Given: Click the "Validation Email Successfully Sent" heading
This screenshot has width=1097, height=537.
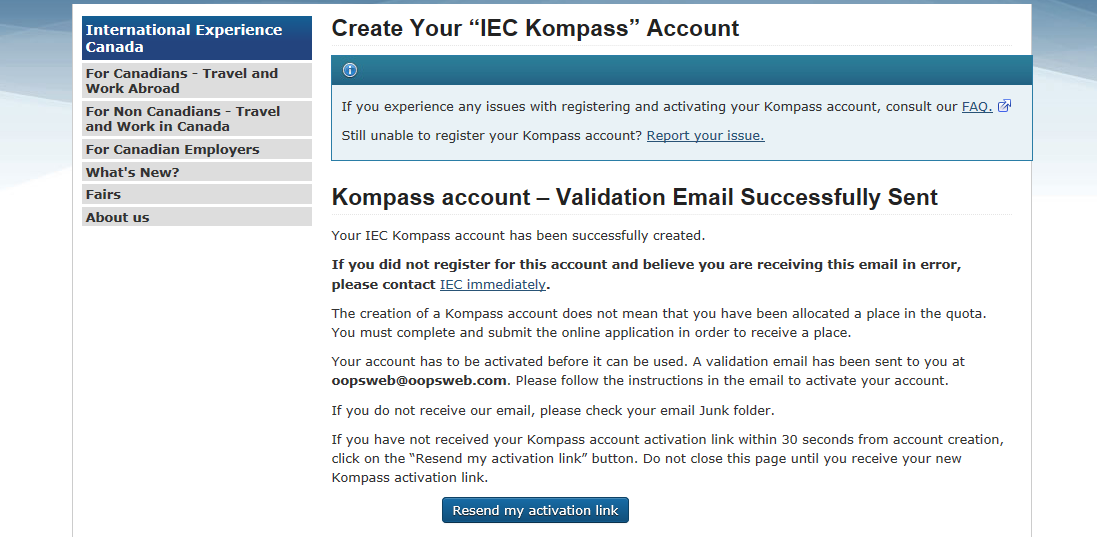Looking at the screenshot, I should click(x=634, y=197).
